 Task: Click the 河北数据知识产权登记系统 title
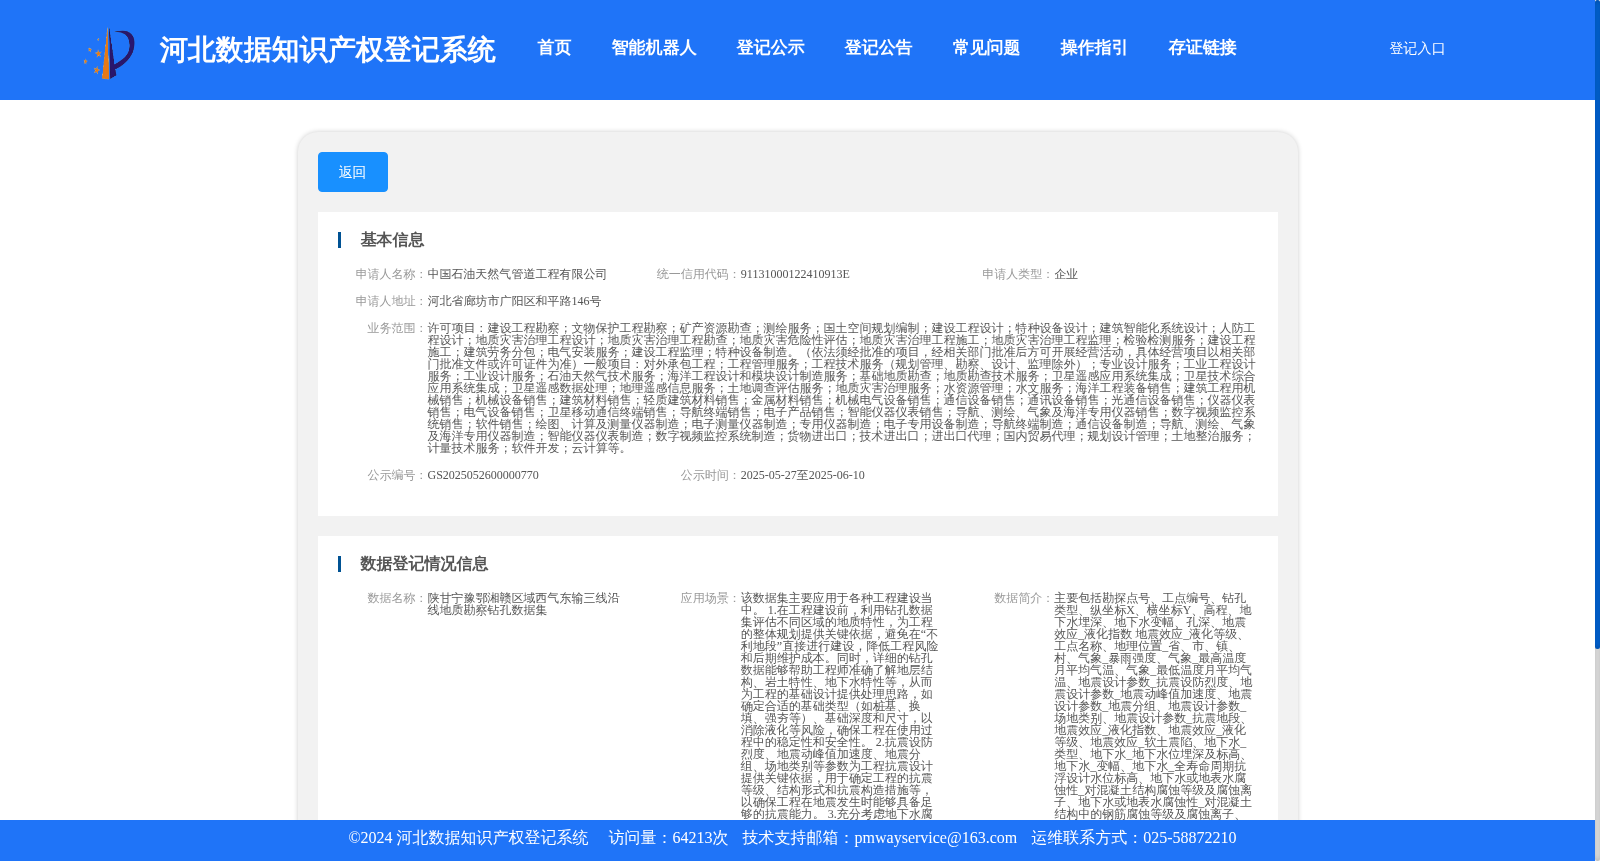click(x=327, y=50)
